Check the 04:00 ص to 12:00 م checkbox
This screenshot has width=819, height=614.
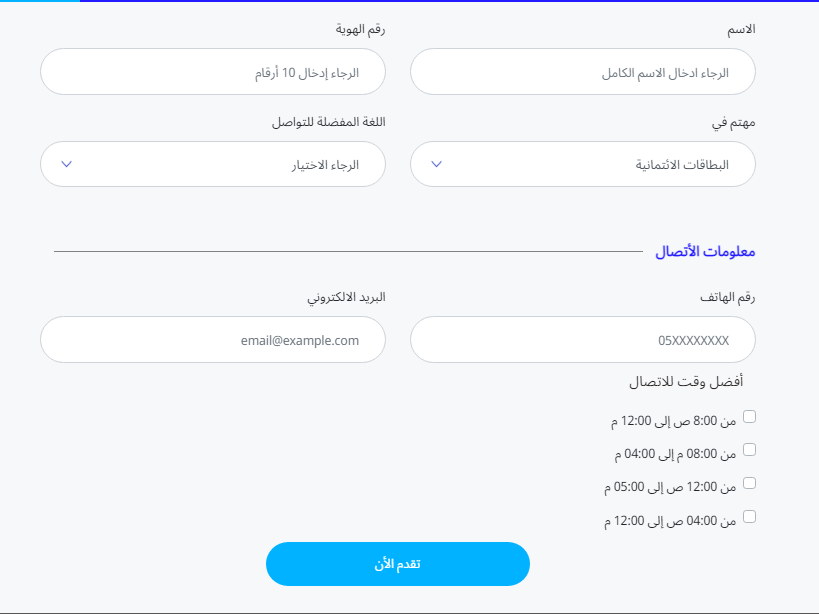point(750,516)
